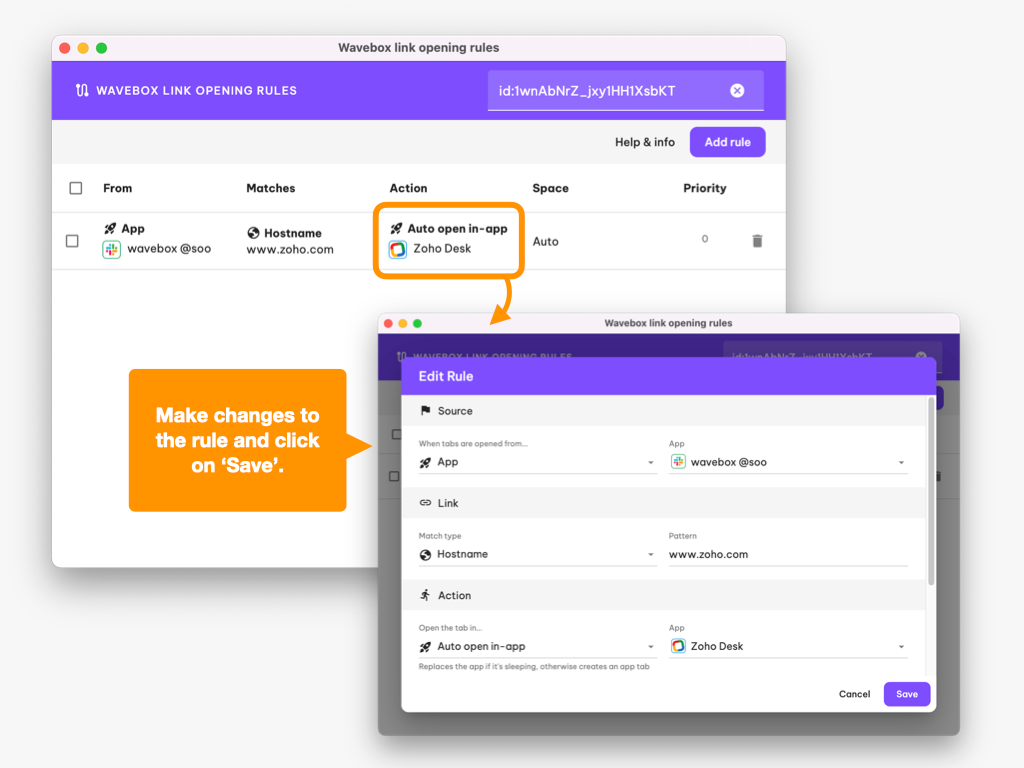Click the Zoho Desk icon in Edit Rule App field
Screen dimensions: 1024x768
[x=678, y=646]
